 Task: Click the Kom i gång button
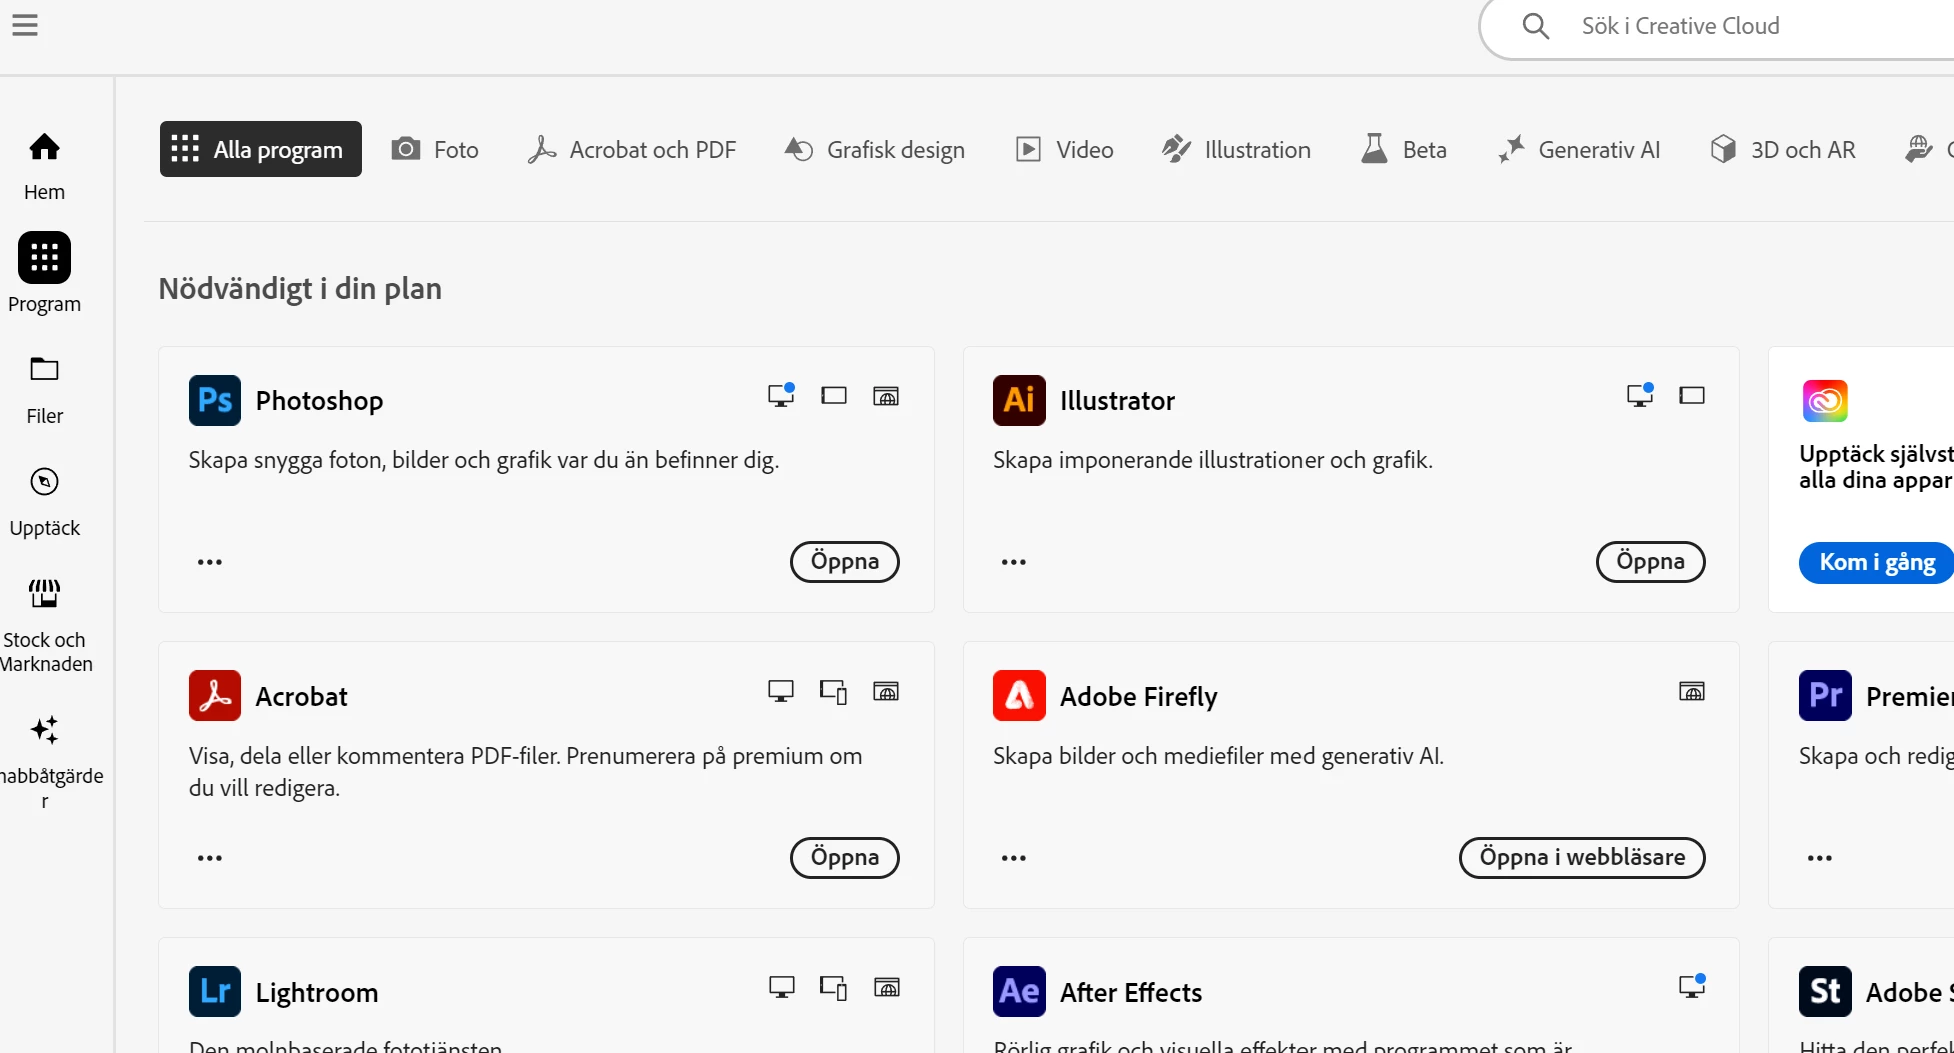1877,562
